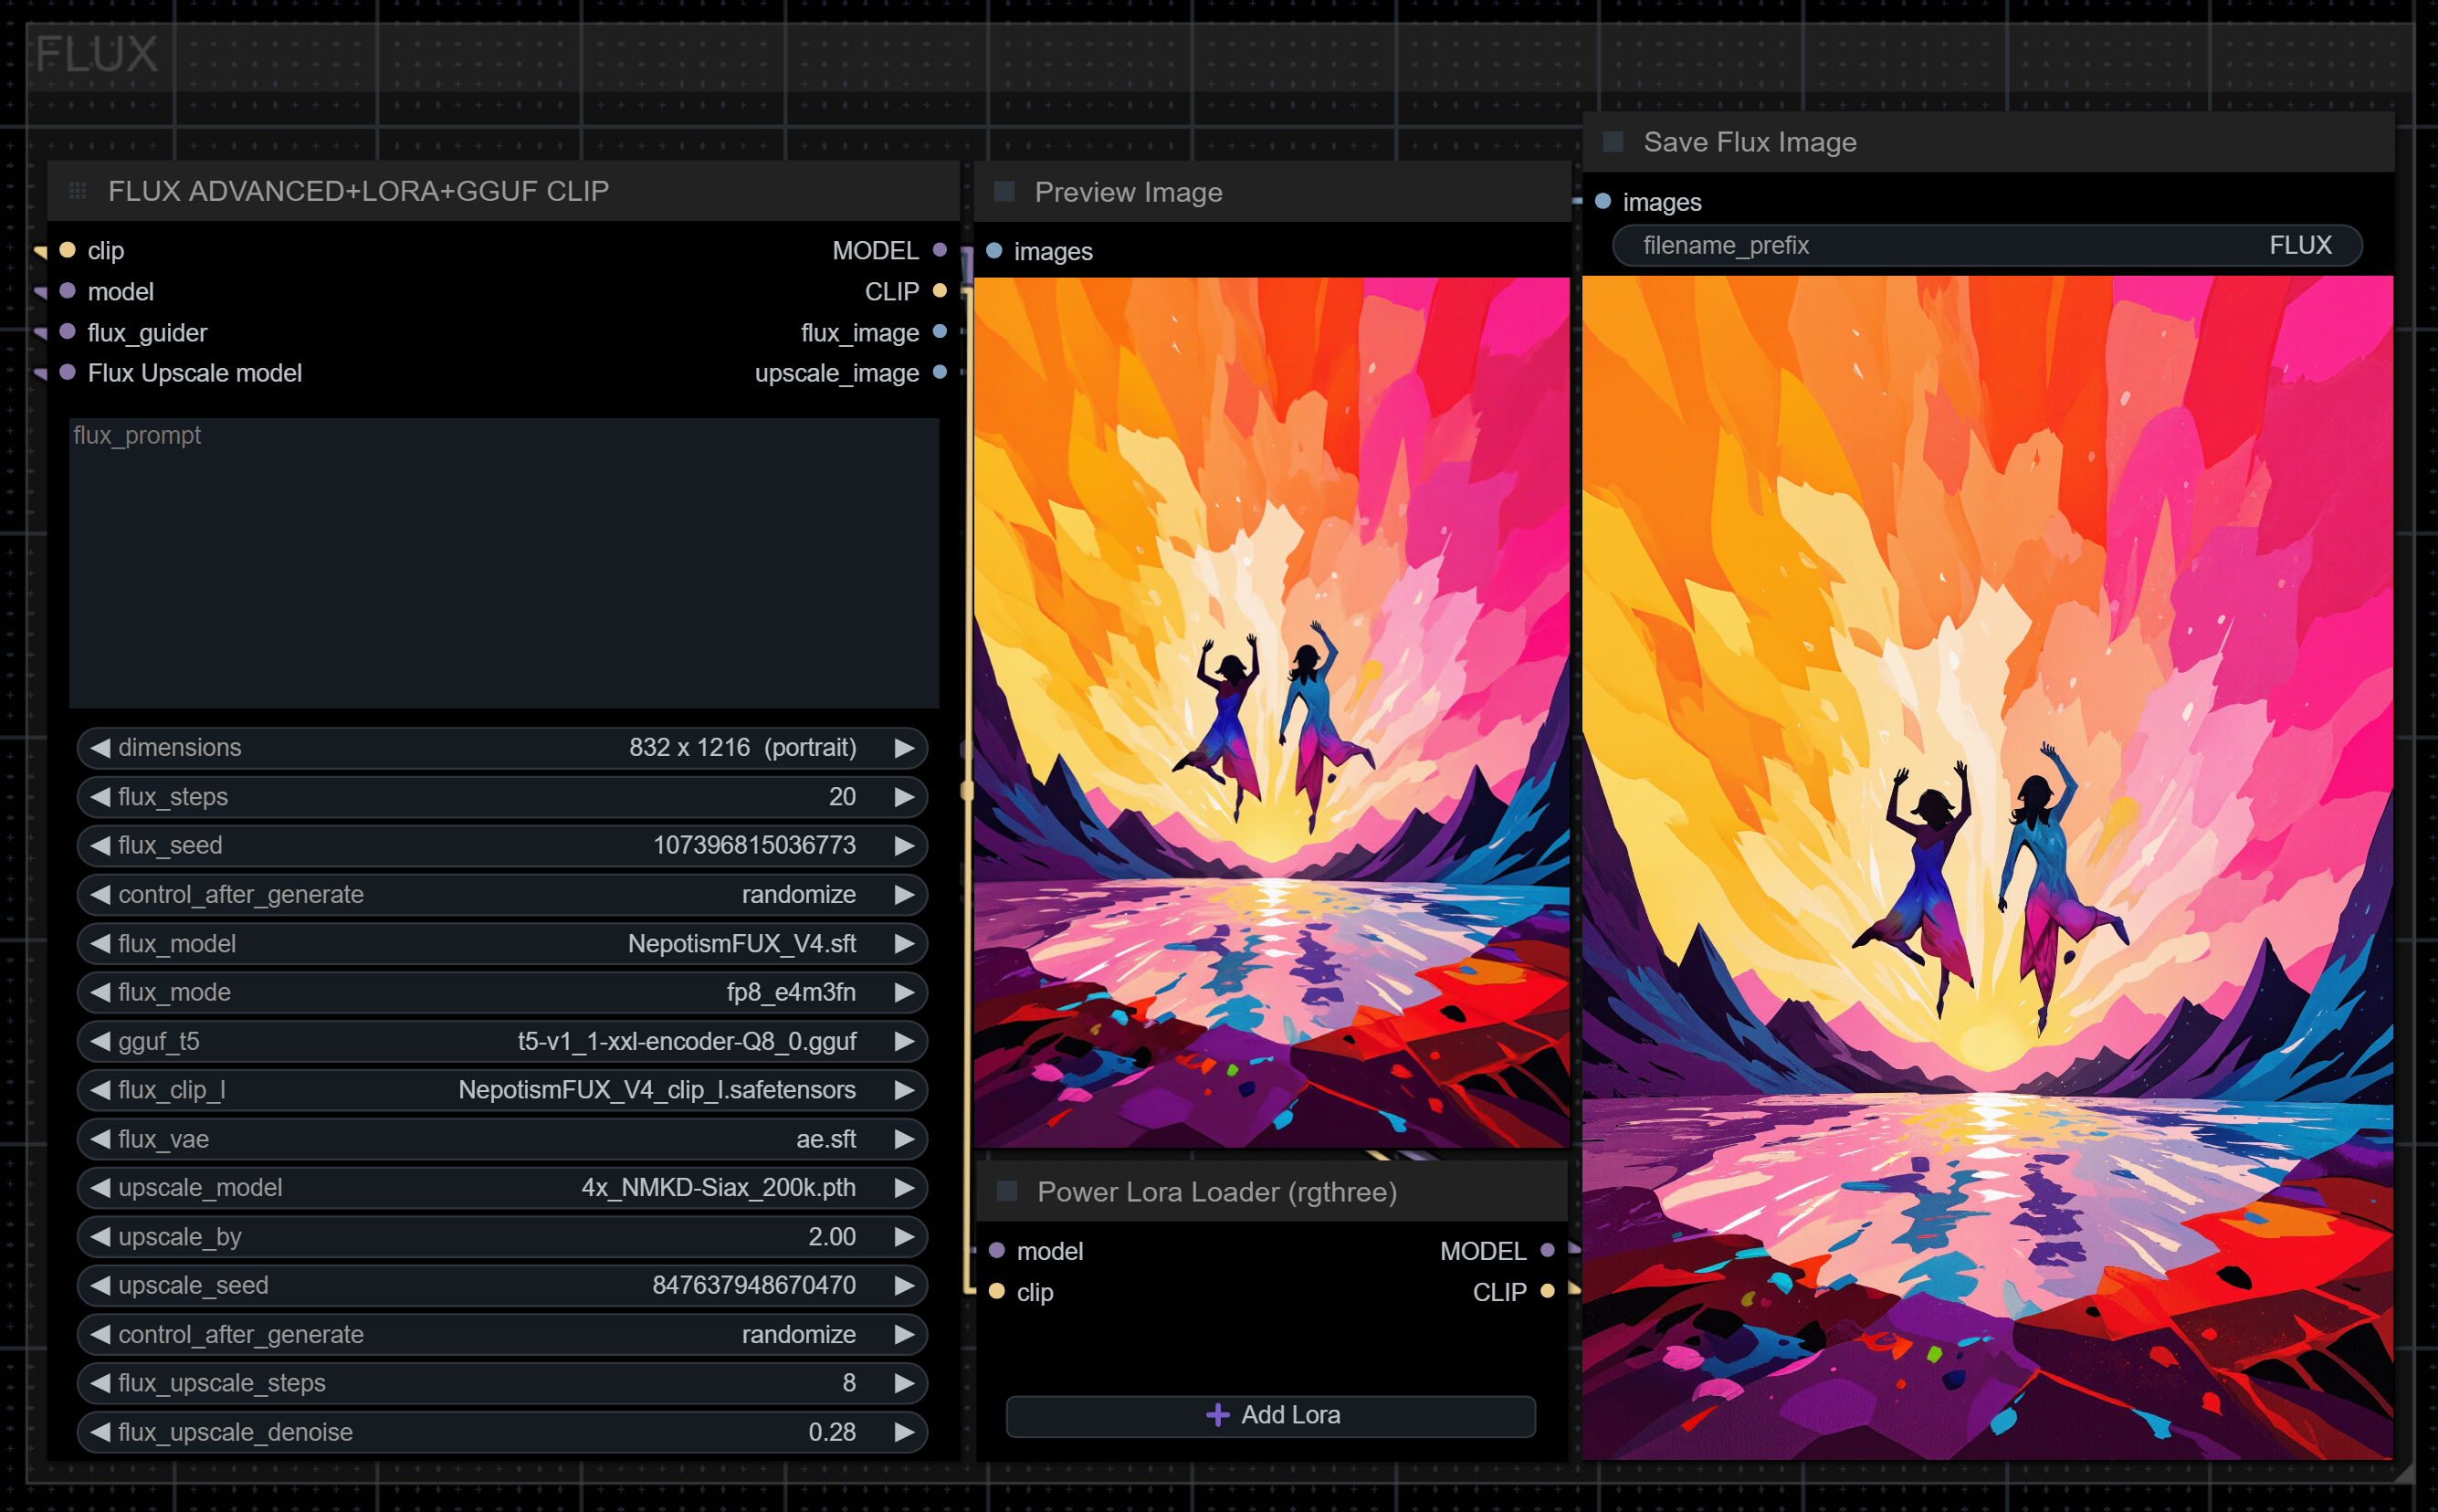2438x1512 pixels.
Task: Click the plus icon on Add Lora
Action: 1217,1415
